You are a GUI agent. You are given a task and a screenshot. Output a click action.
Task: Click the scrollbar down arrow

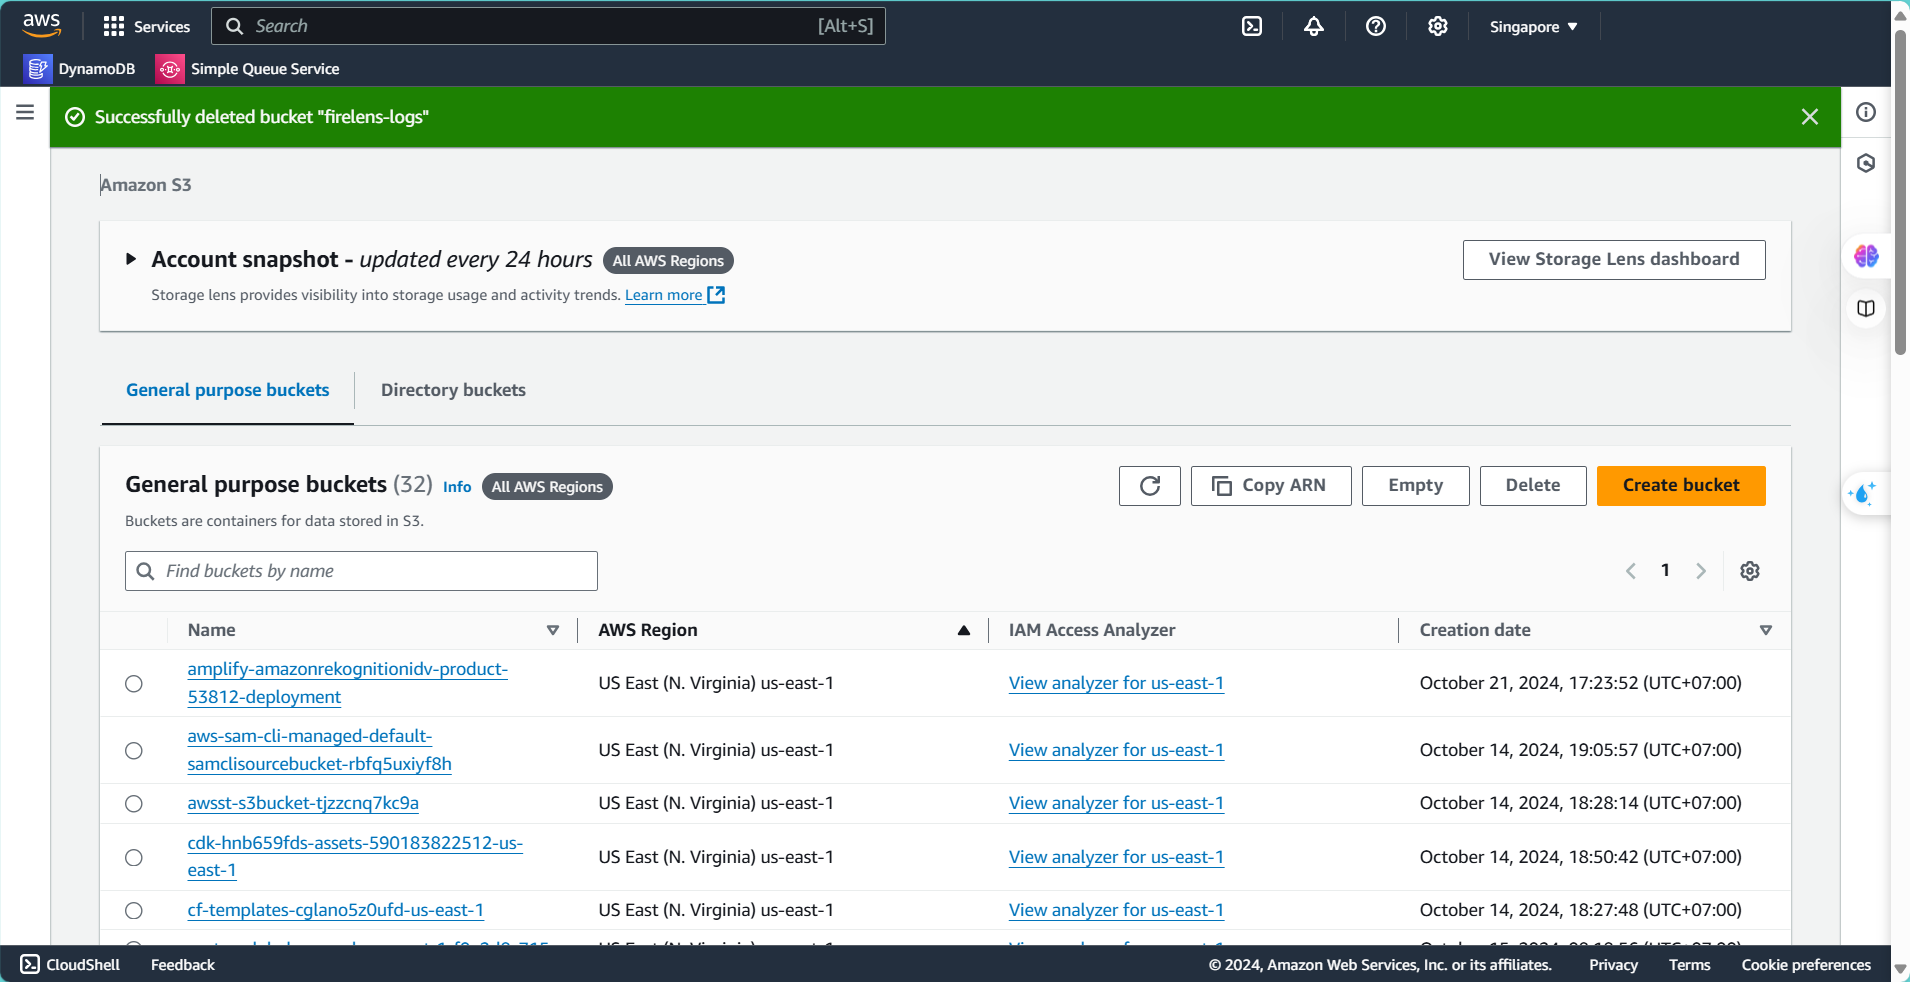(1900, 970)
